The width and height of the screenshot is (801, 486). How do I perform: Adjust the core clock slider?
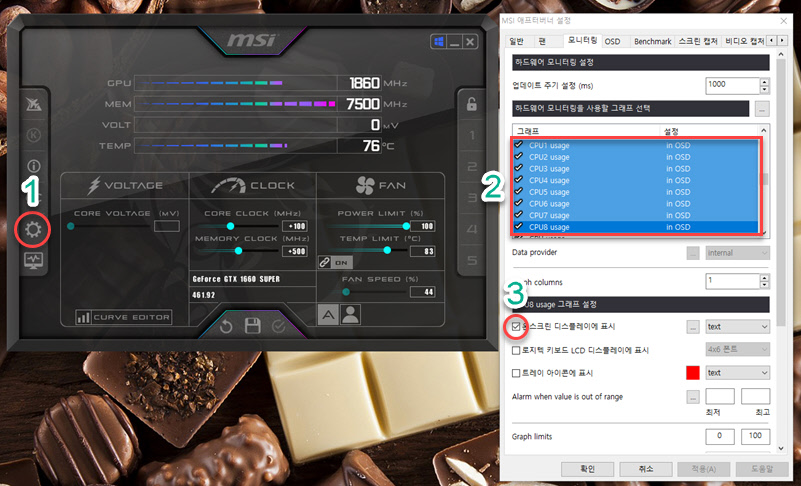(x=230, y=226)
